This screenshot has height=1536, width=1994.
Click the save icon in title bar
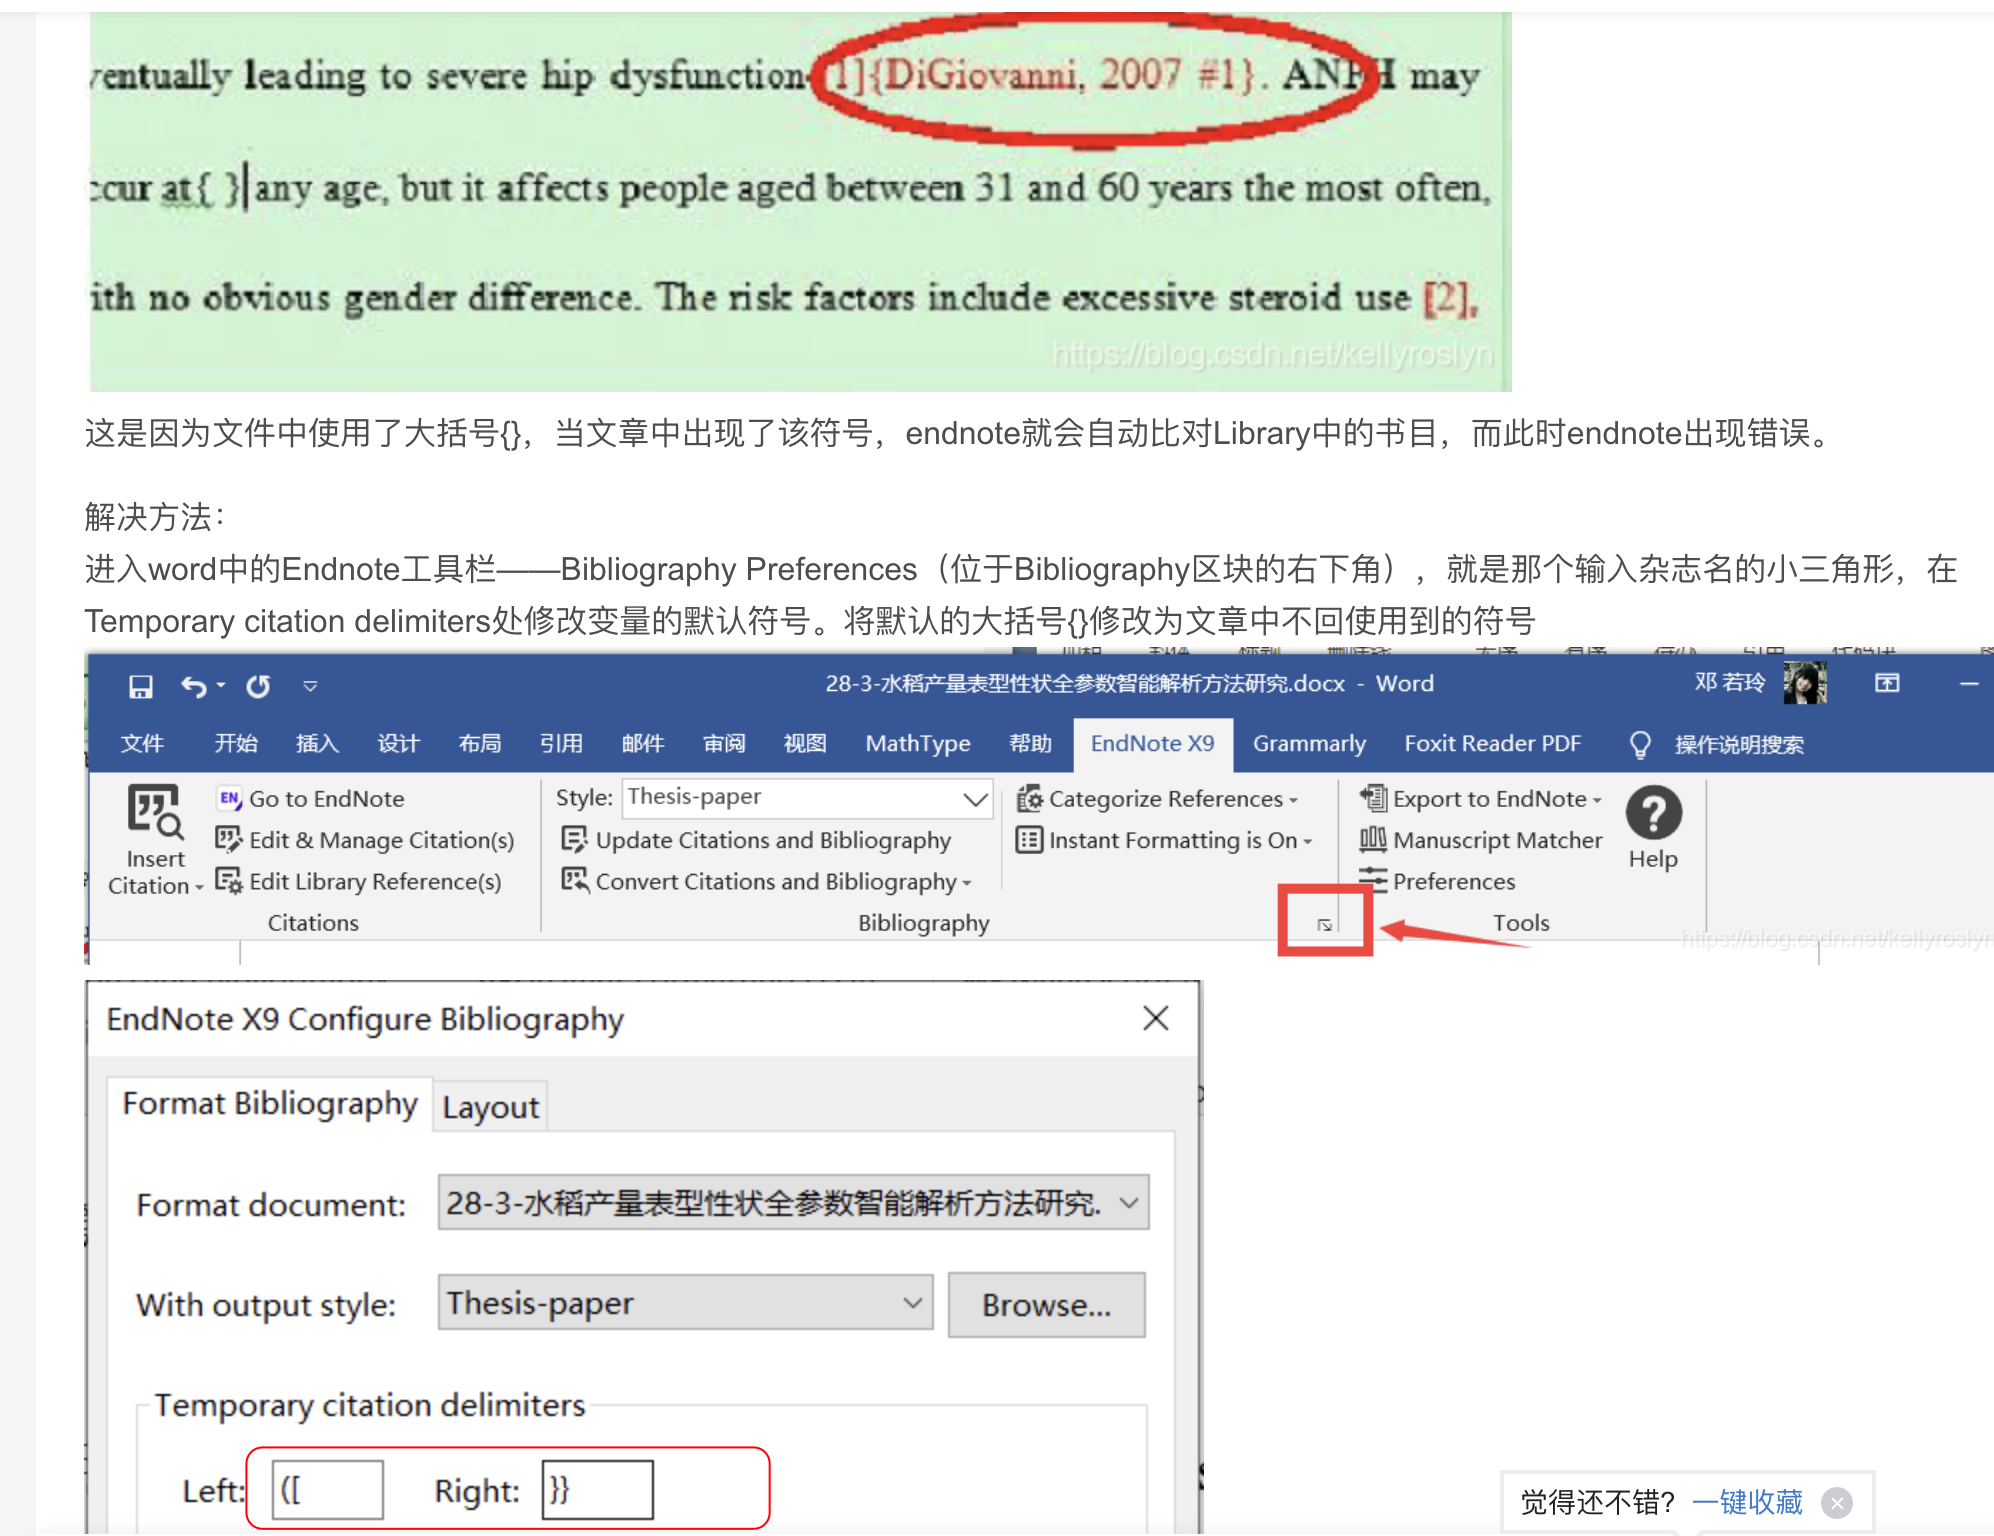141,686
